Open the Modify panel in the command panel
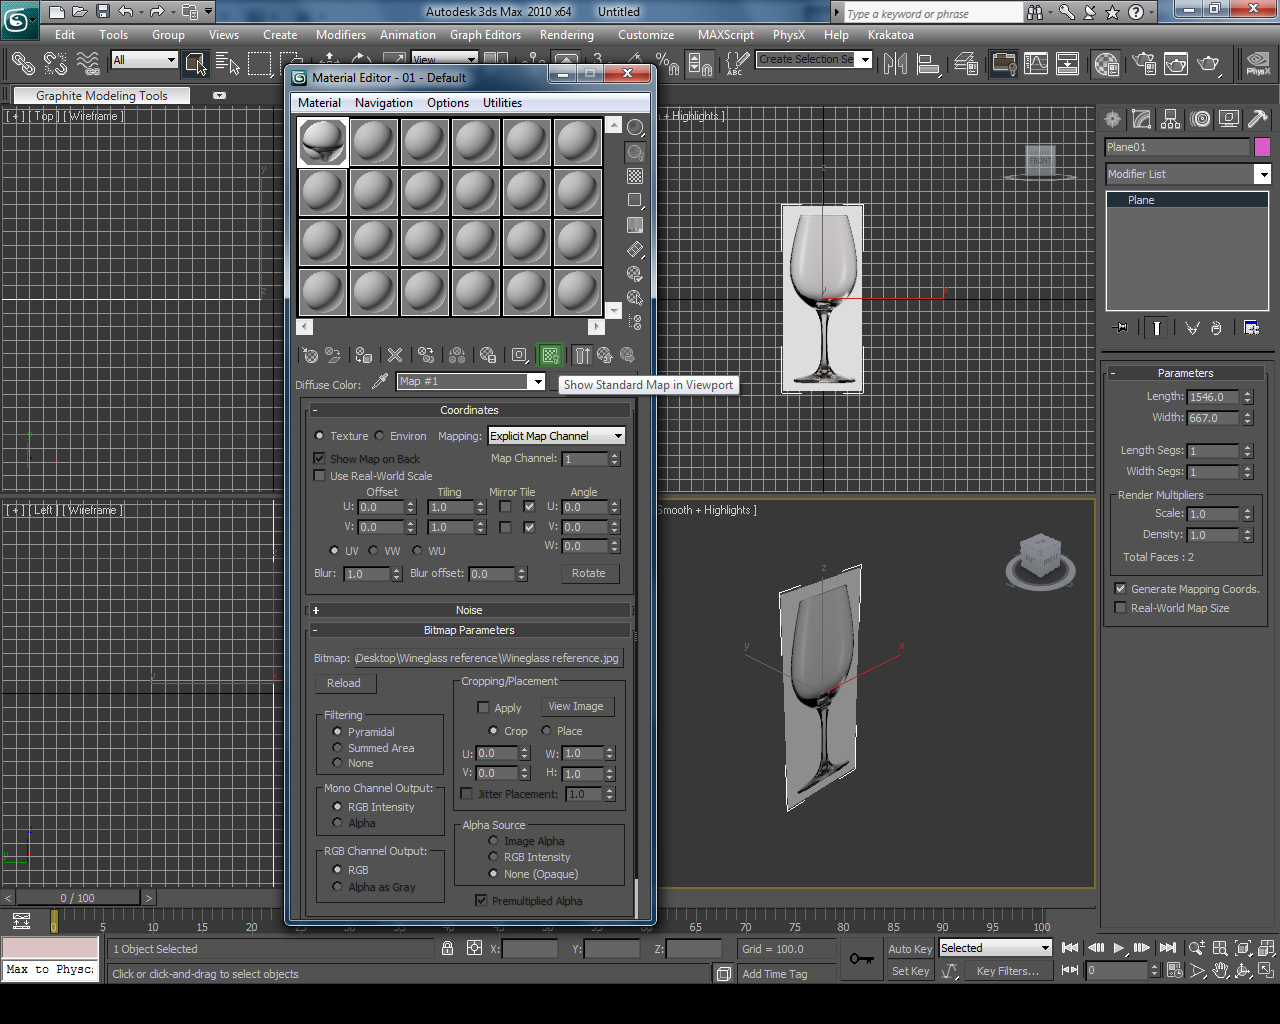This screenshot has height=1024, width=1280. point(1140,119)
